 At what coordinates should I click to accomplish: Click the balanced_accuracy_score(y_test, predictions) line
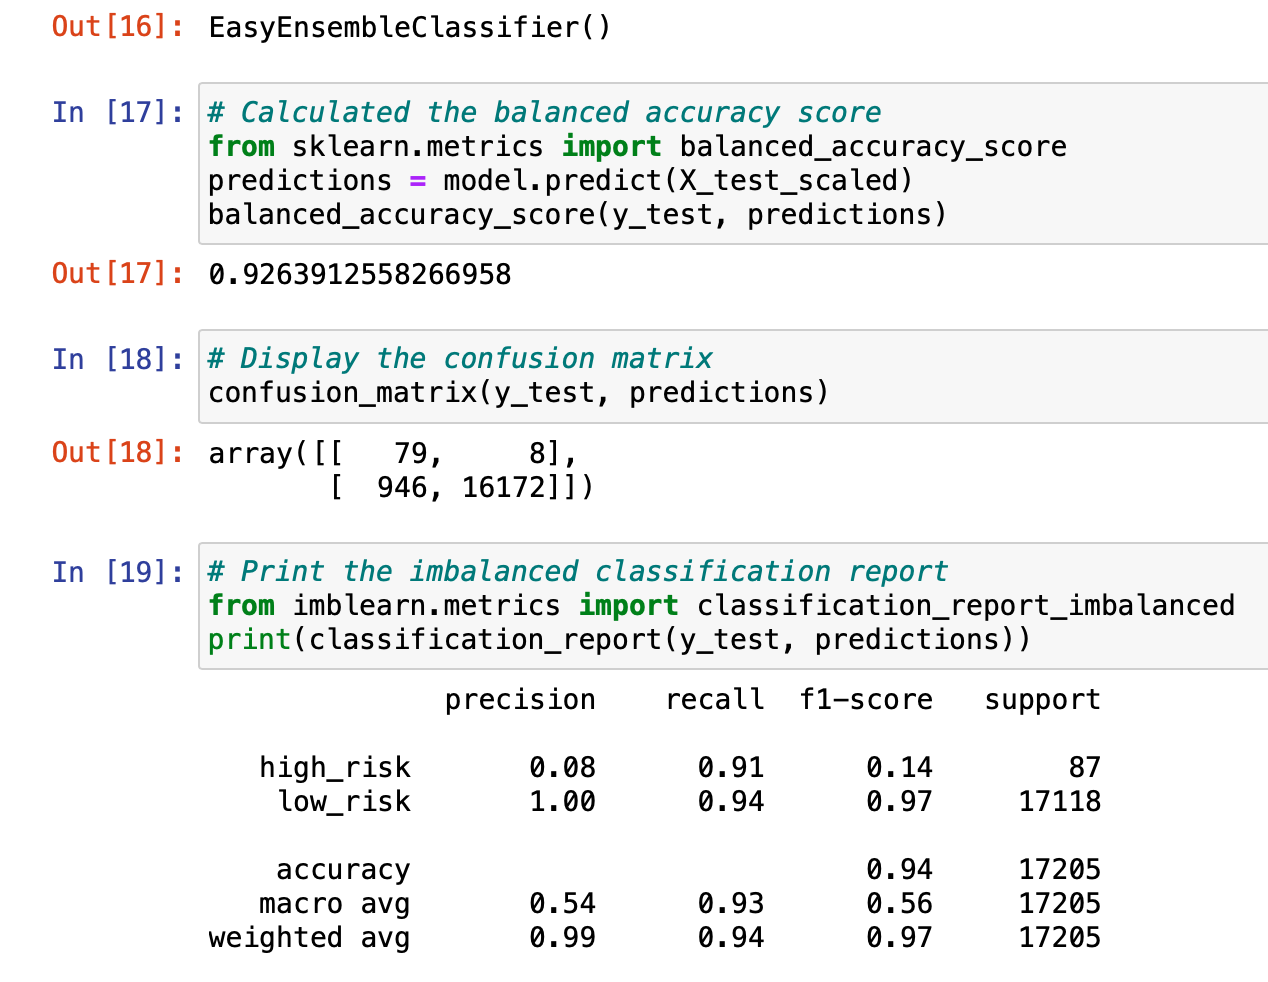[x=576, y=213]
